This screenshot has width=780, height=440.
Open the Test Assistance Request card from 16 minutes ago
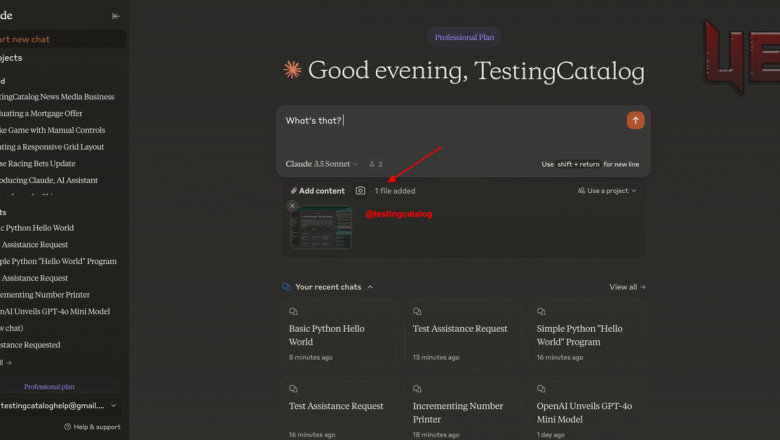pos(340,409)
